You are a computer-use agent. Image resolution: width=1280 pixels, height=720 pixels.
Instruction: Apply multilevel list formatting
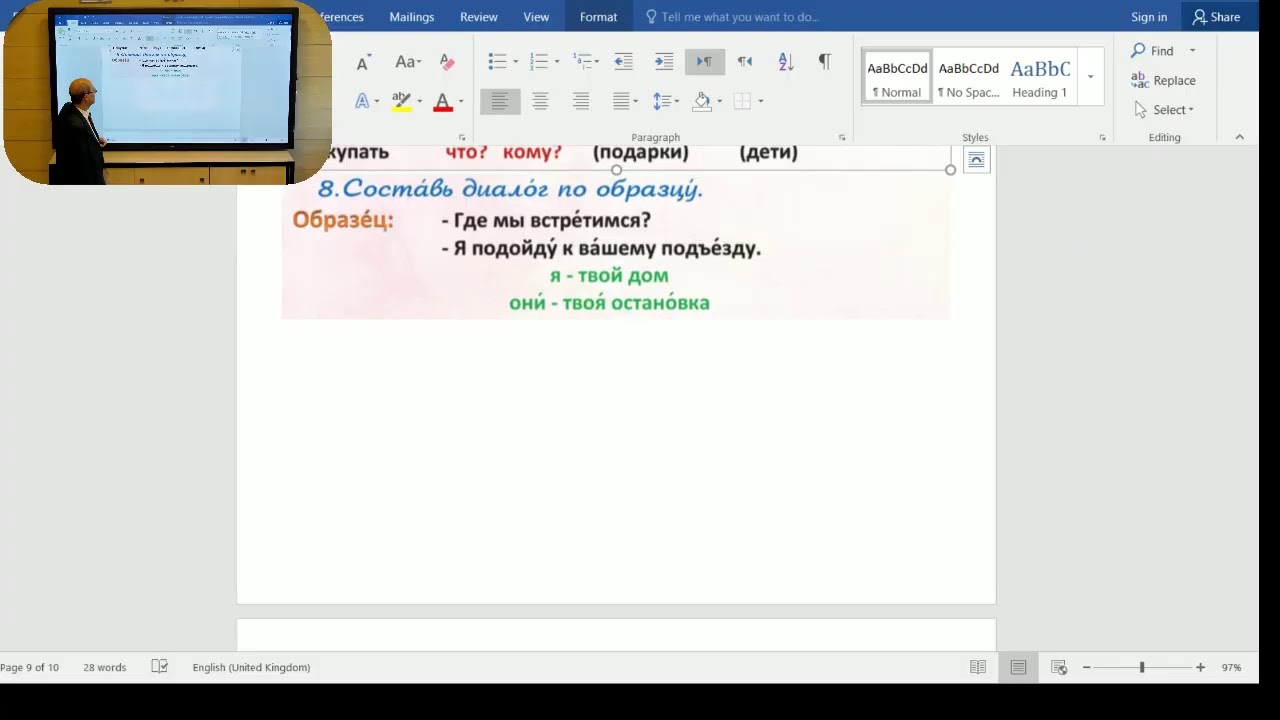click(582, 62)
